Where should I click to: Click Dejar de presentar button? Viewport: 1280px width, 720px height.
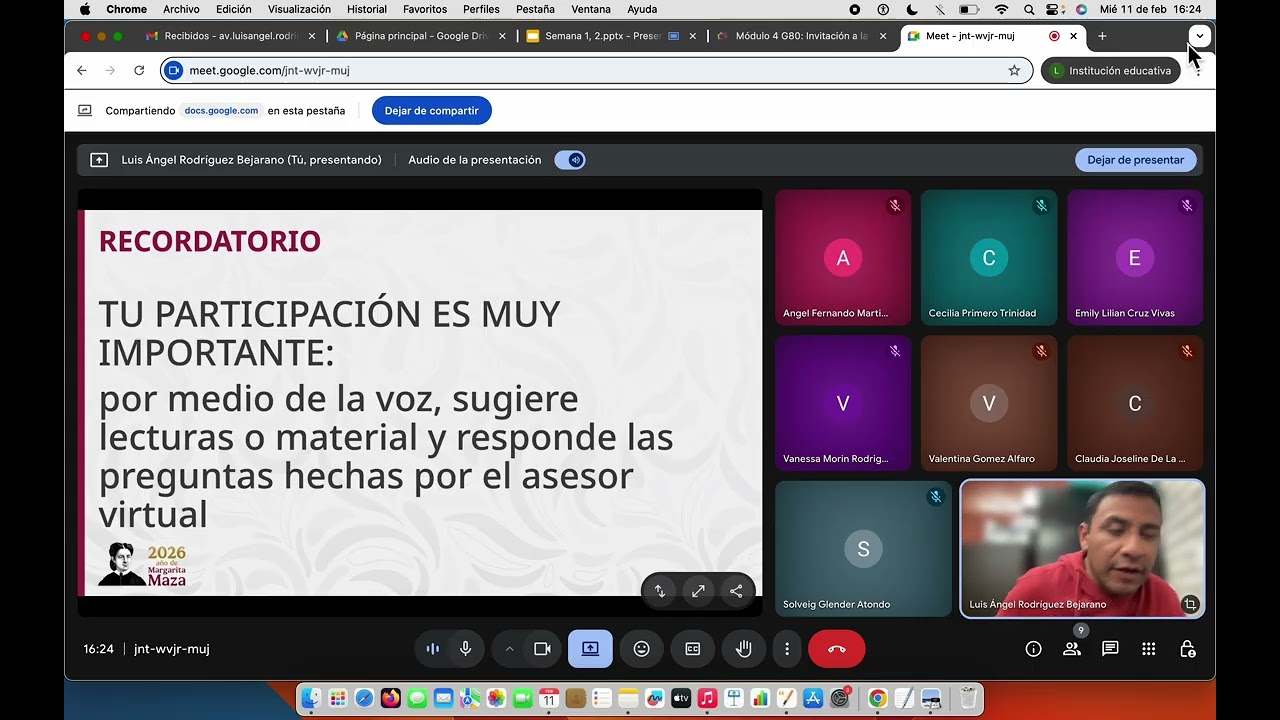1135,160
